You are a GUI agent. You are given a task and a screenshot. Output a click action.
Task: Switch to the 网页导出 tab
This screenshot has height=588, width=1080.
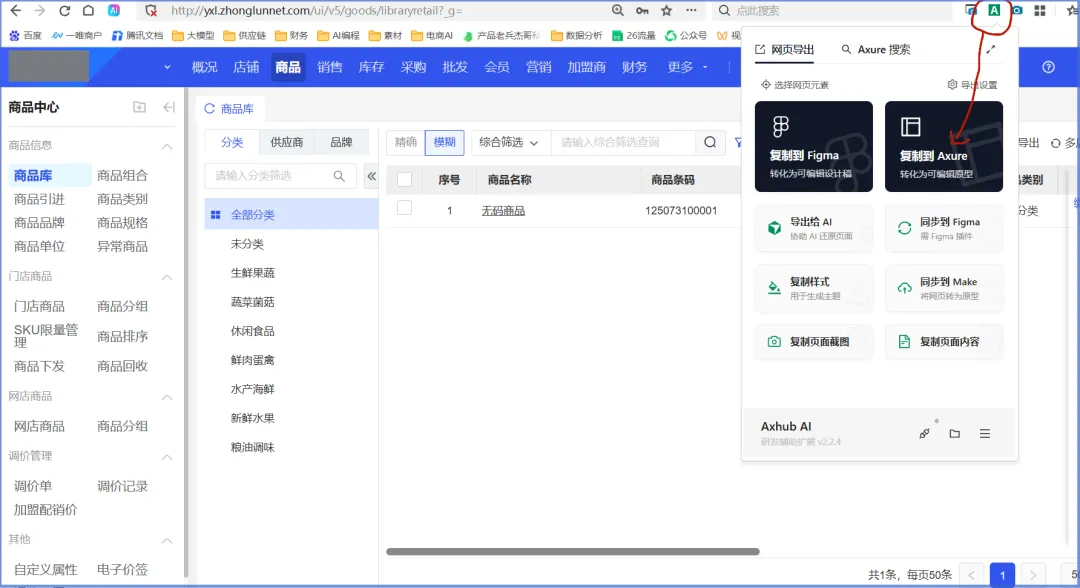785,50
